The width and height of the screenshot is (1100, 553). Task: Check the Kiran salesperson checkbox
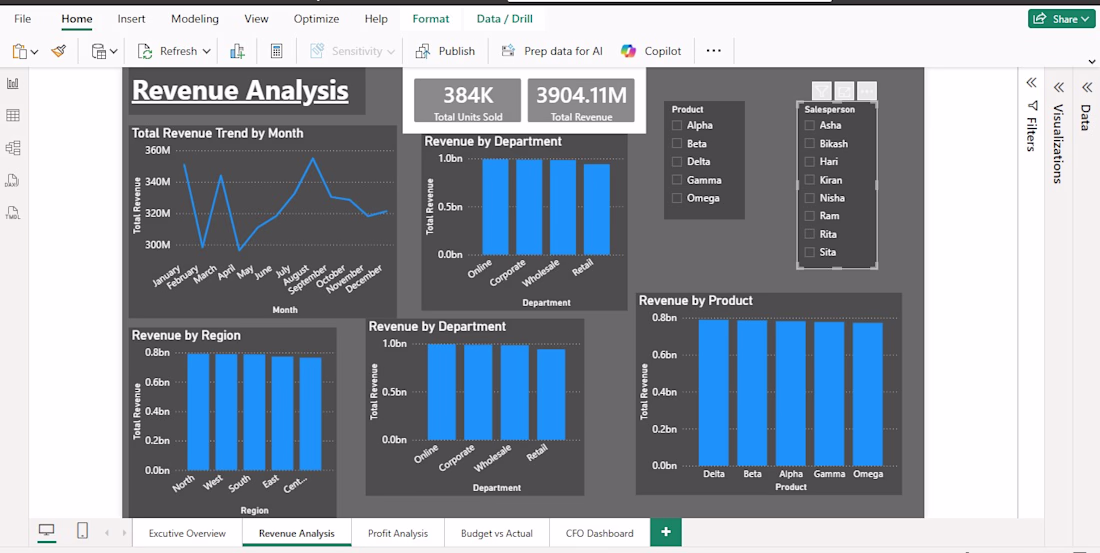[x=810, y=180]
